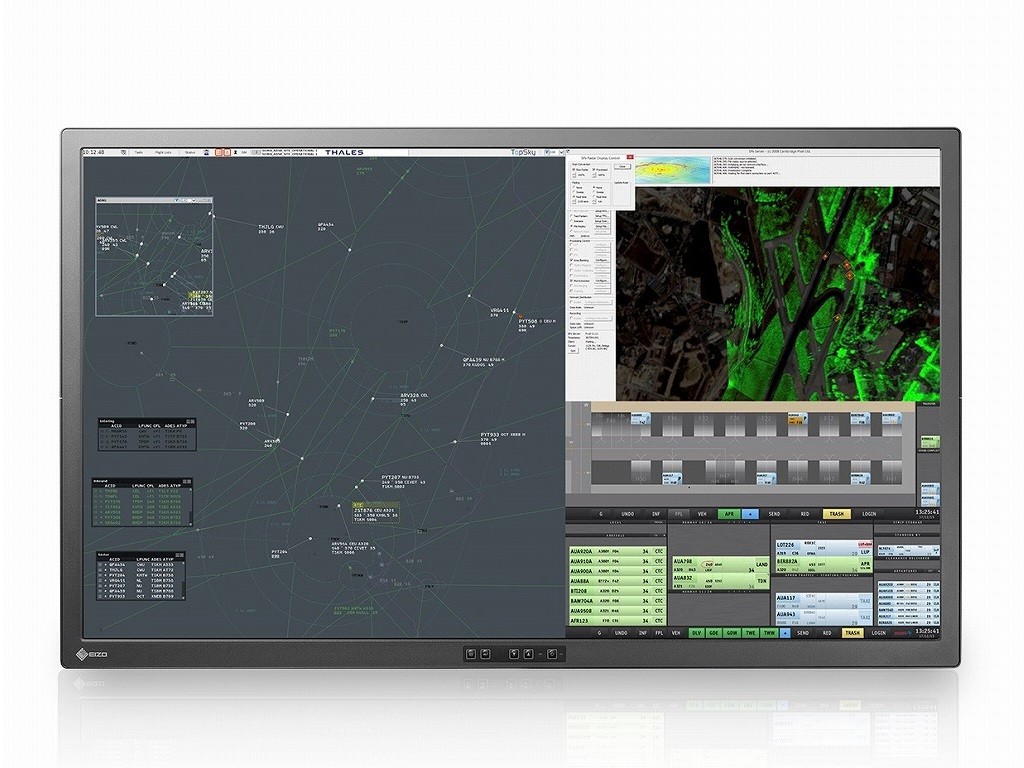
Task: Click the green button right of stand display
Action: click(931, 441)
